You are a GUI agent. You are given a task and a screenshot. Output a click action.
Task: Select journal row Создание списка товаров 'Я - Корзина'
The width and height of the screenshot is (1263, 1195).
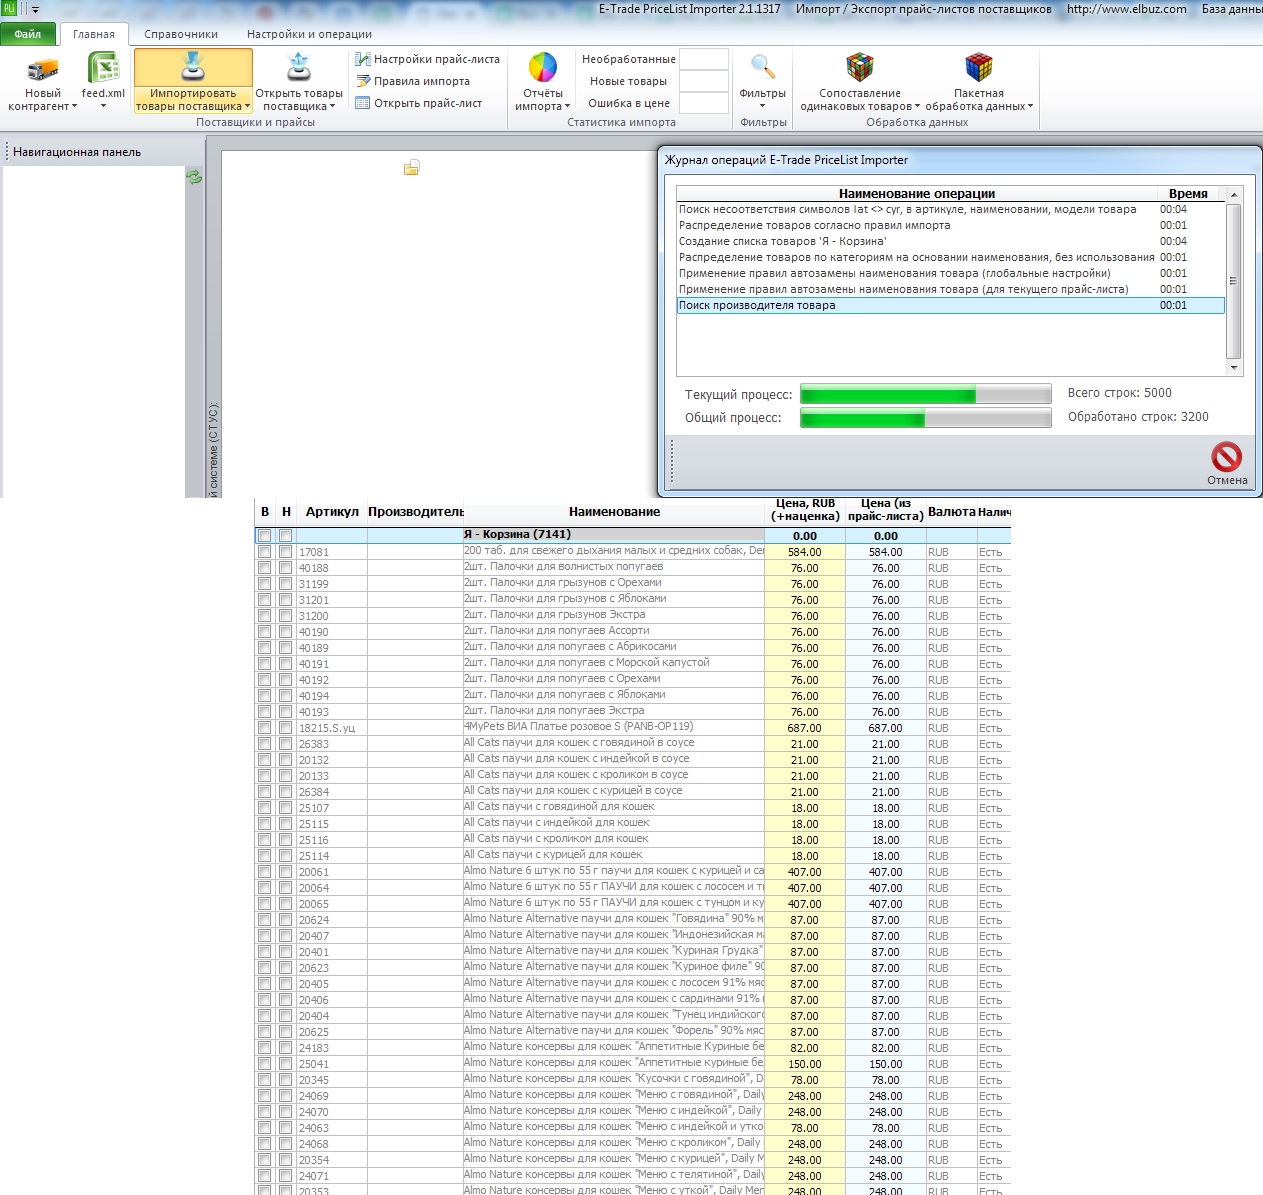pyautogui.click(x=950, y=242)
